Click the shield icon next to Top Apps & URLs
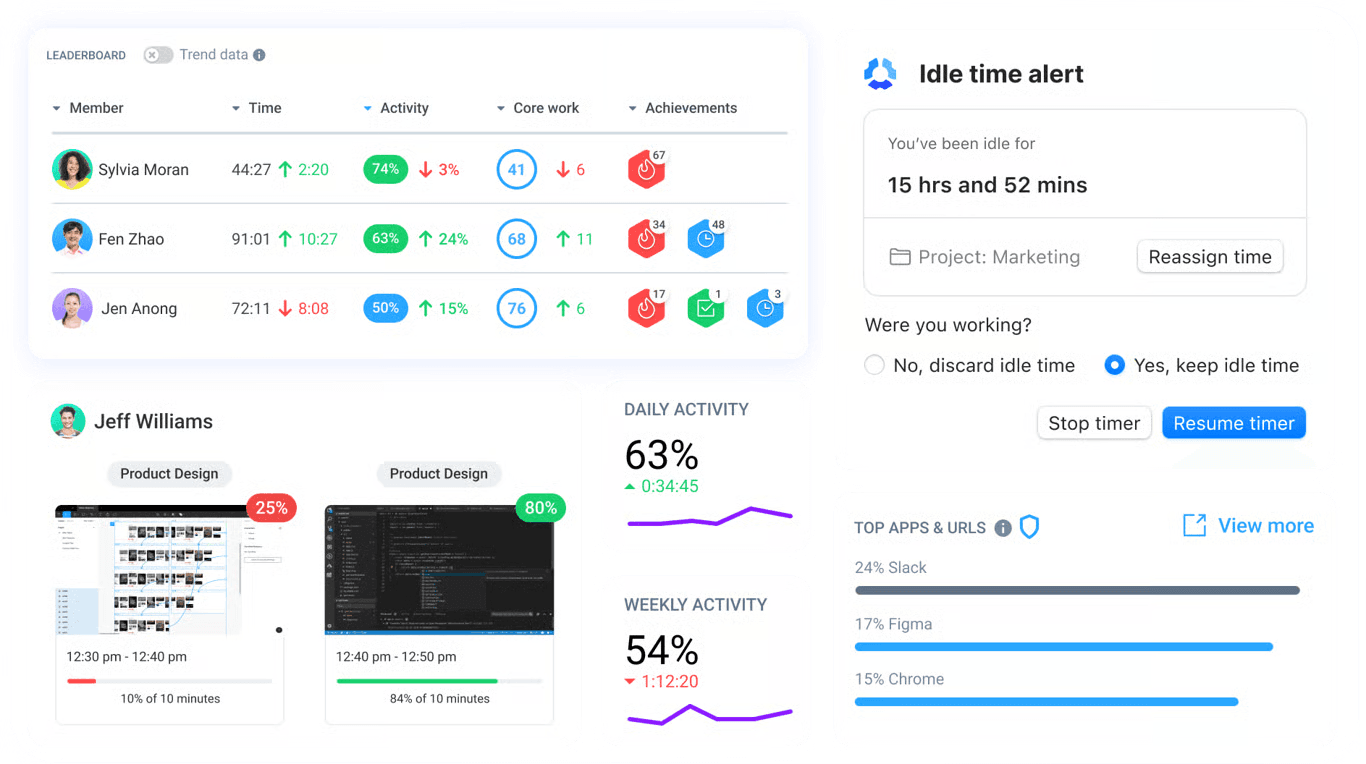 point(1029,527)
